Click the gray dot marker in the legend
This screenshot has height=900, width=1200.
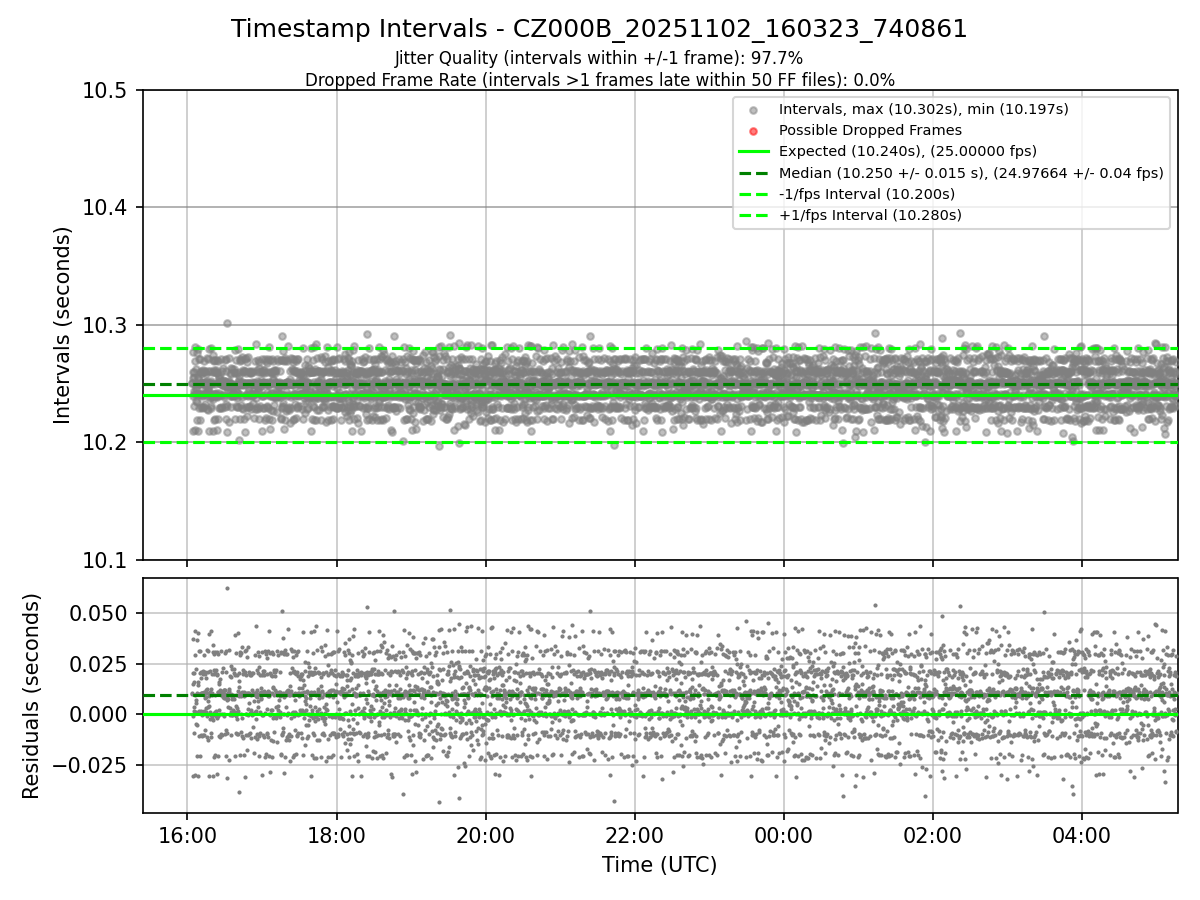(754, 110)
